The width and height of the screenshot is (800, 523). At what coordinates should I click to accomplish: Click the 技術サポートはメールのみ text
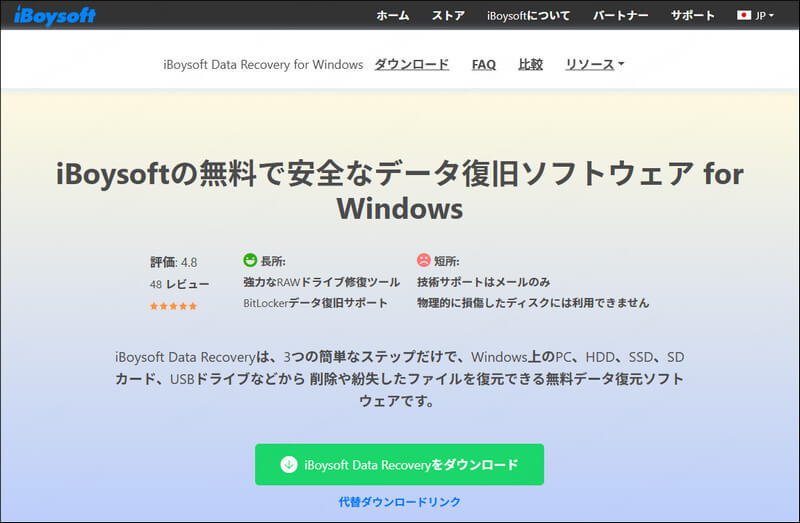tap(484, 282)
